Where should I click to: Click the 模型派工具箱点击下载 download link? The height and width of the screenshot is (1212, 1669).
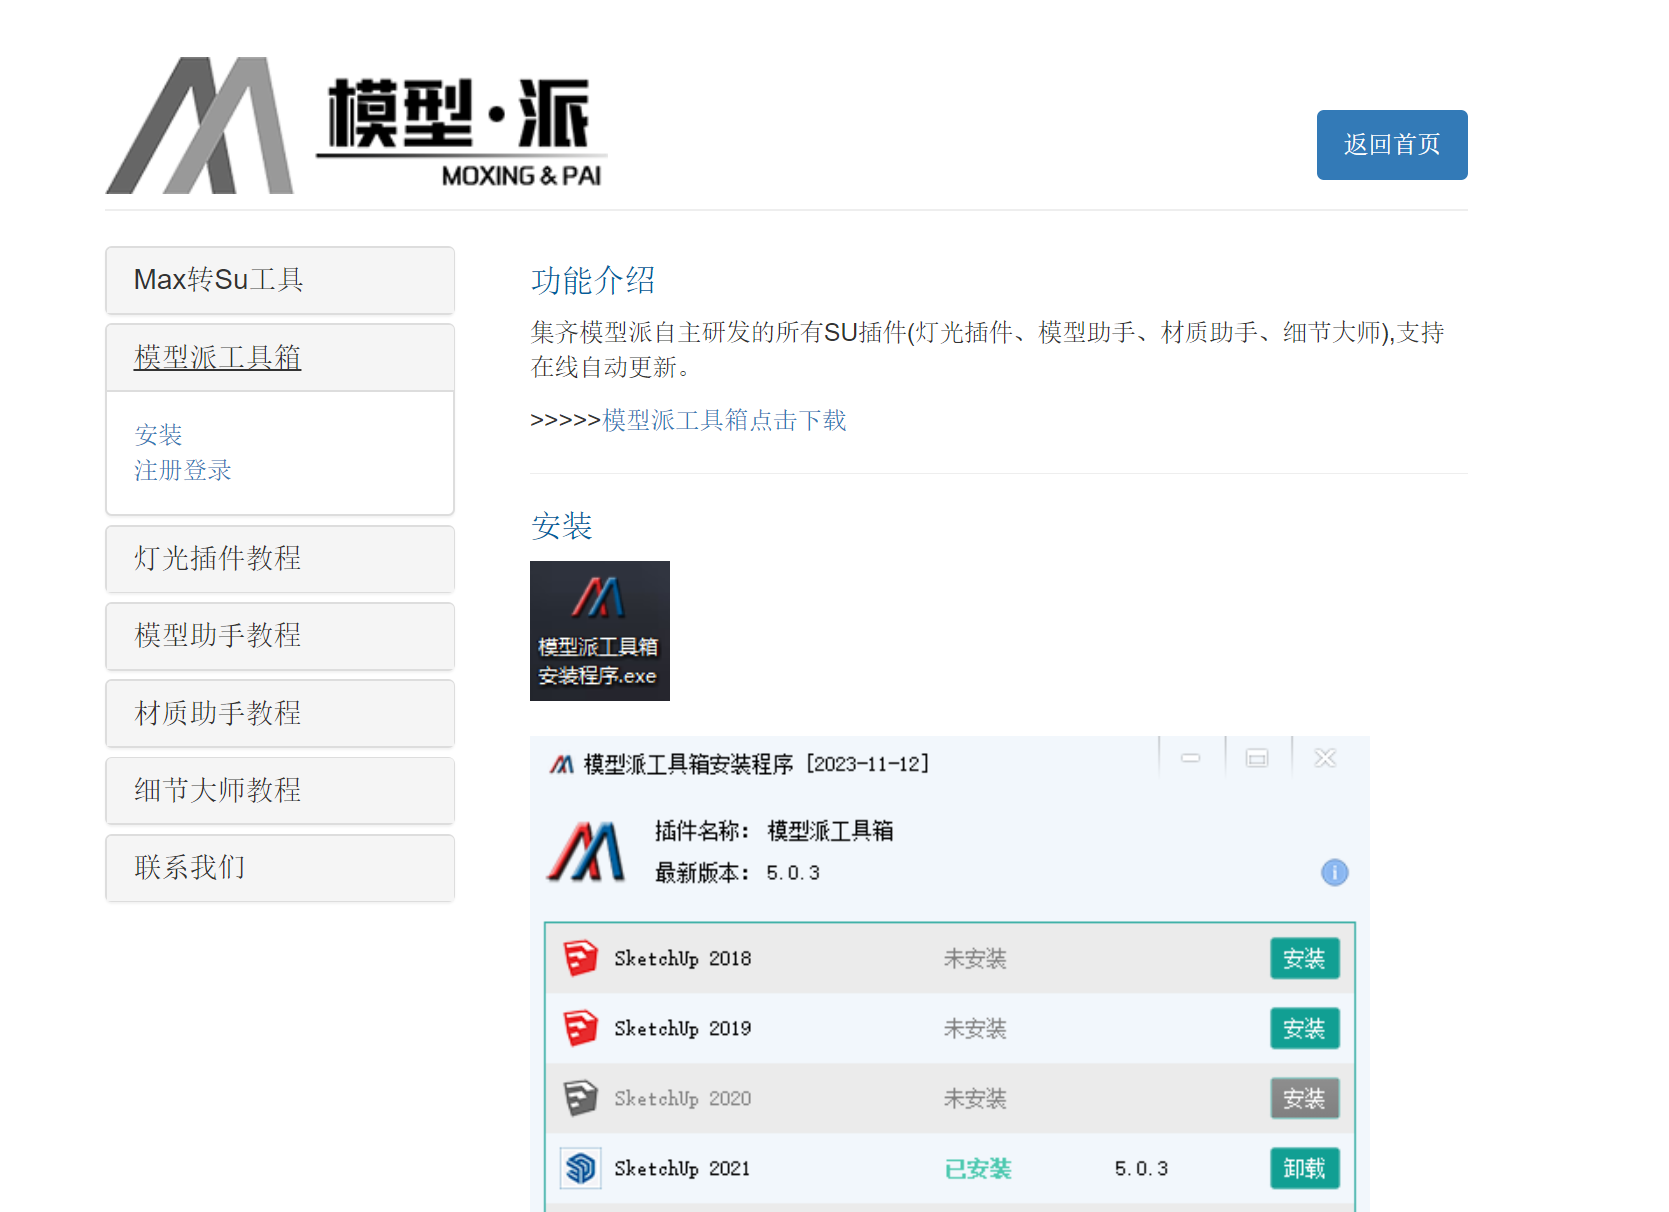724,420
